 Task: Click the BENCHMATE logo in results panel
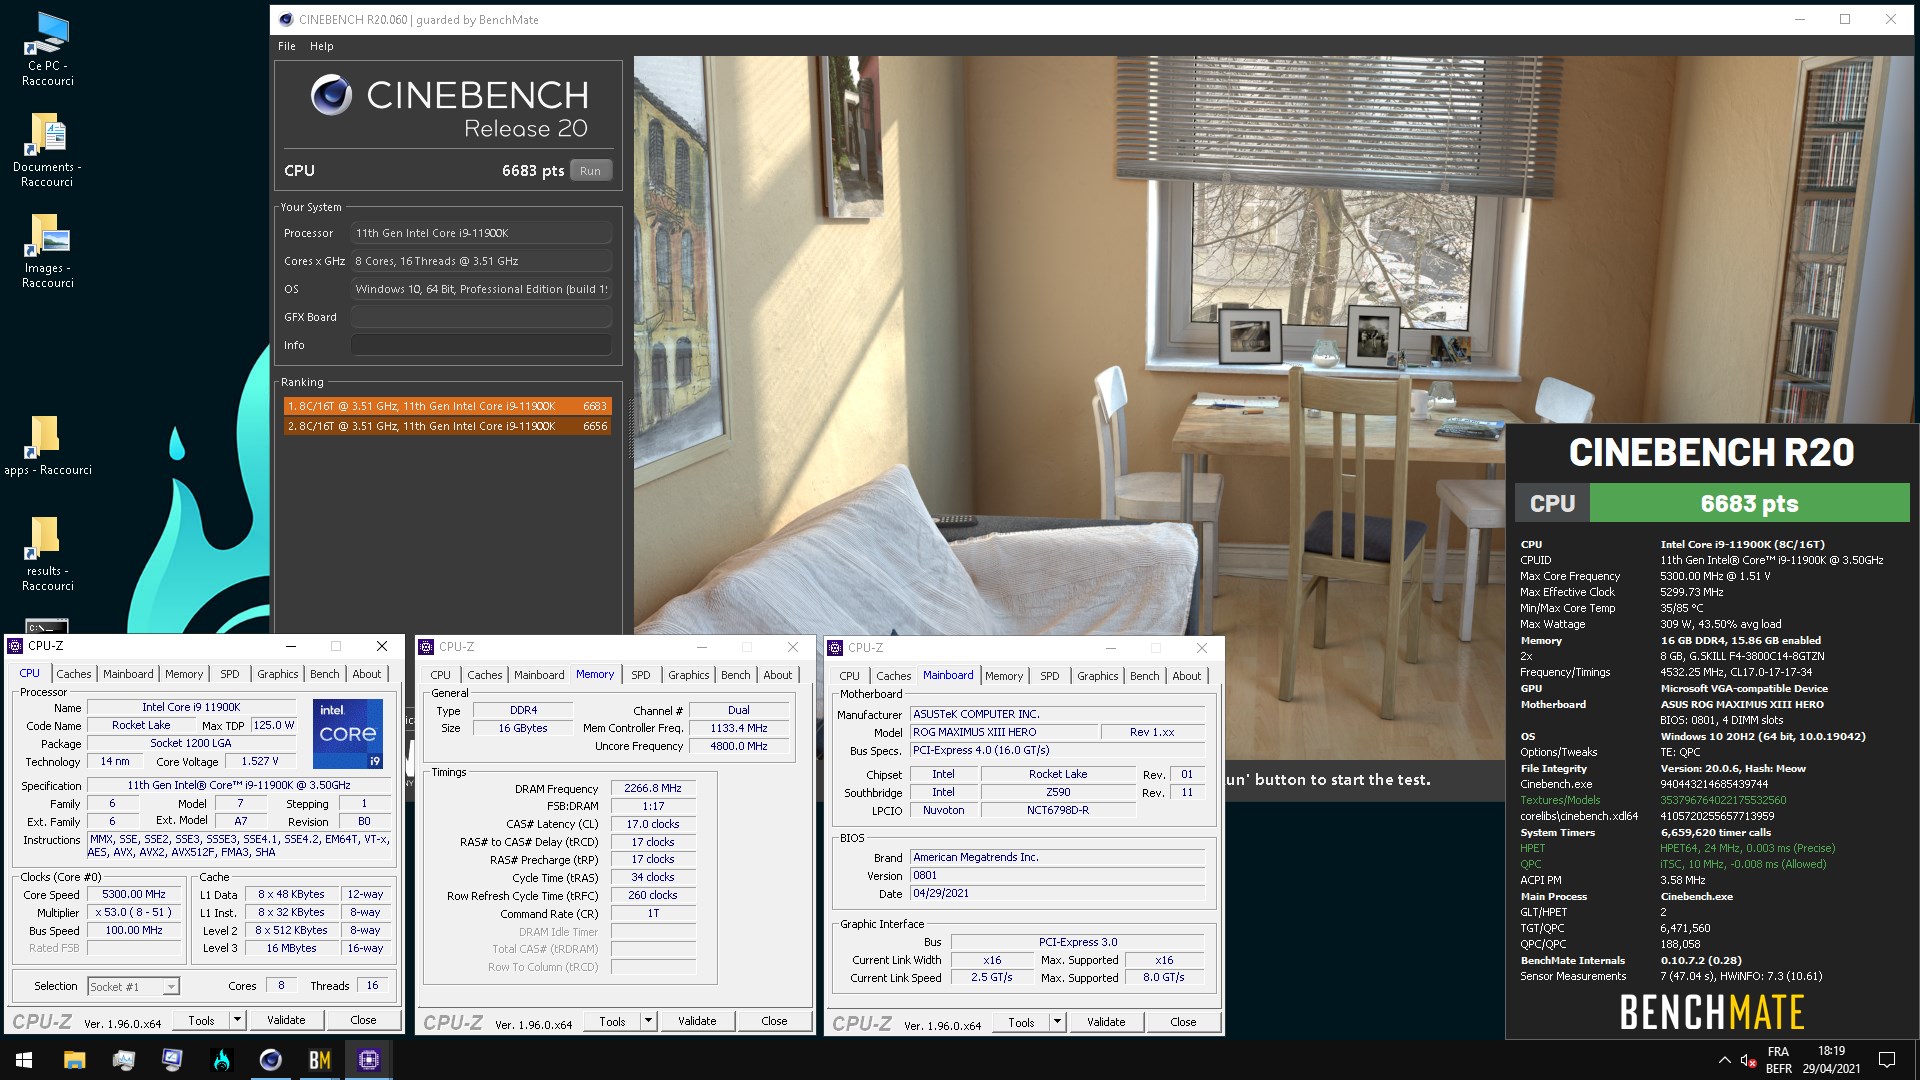click(x=1712, y=1012)
